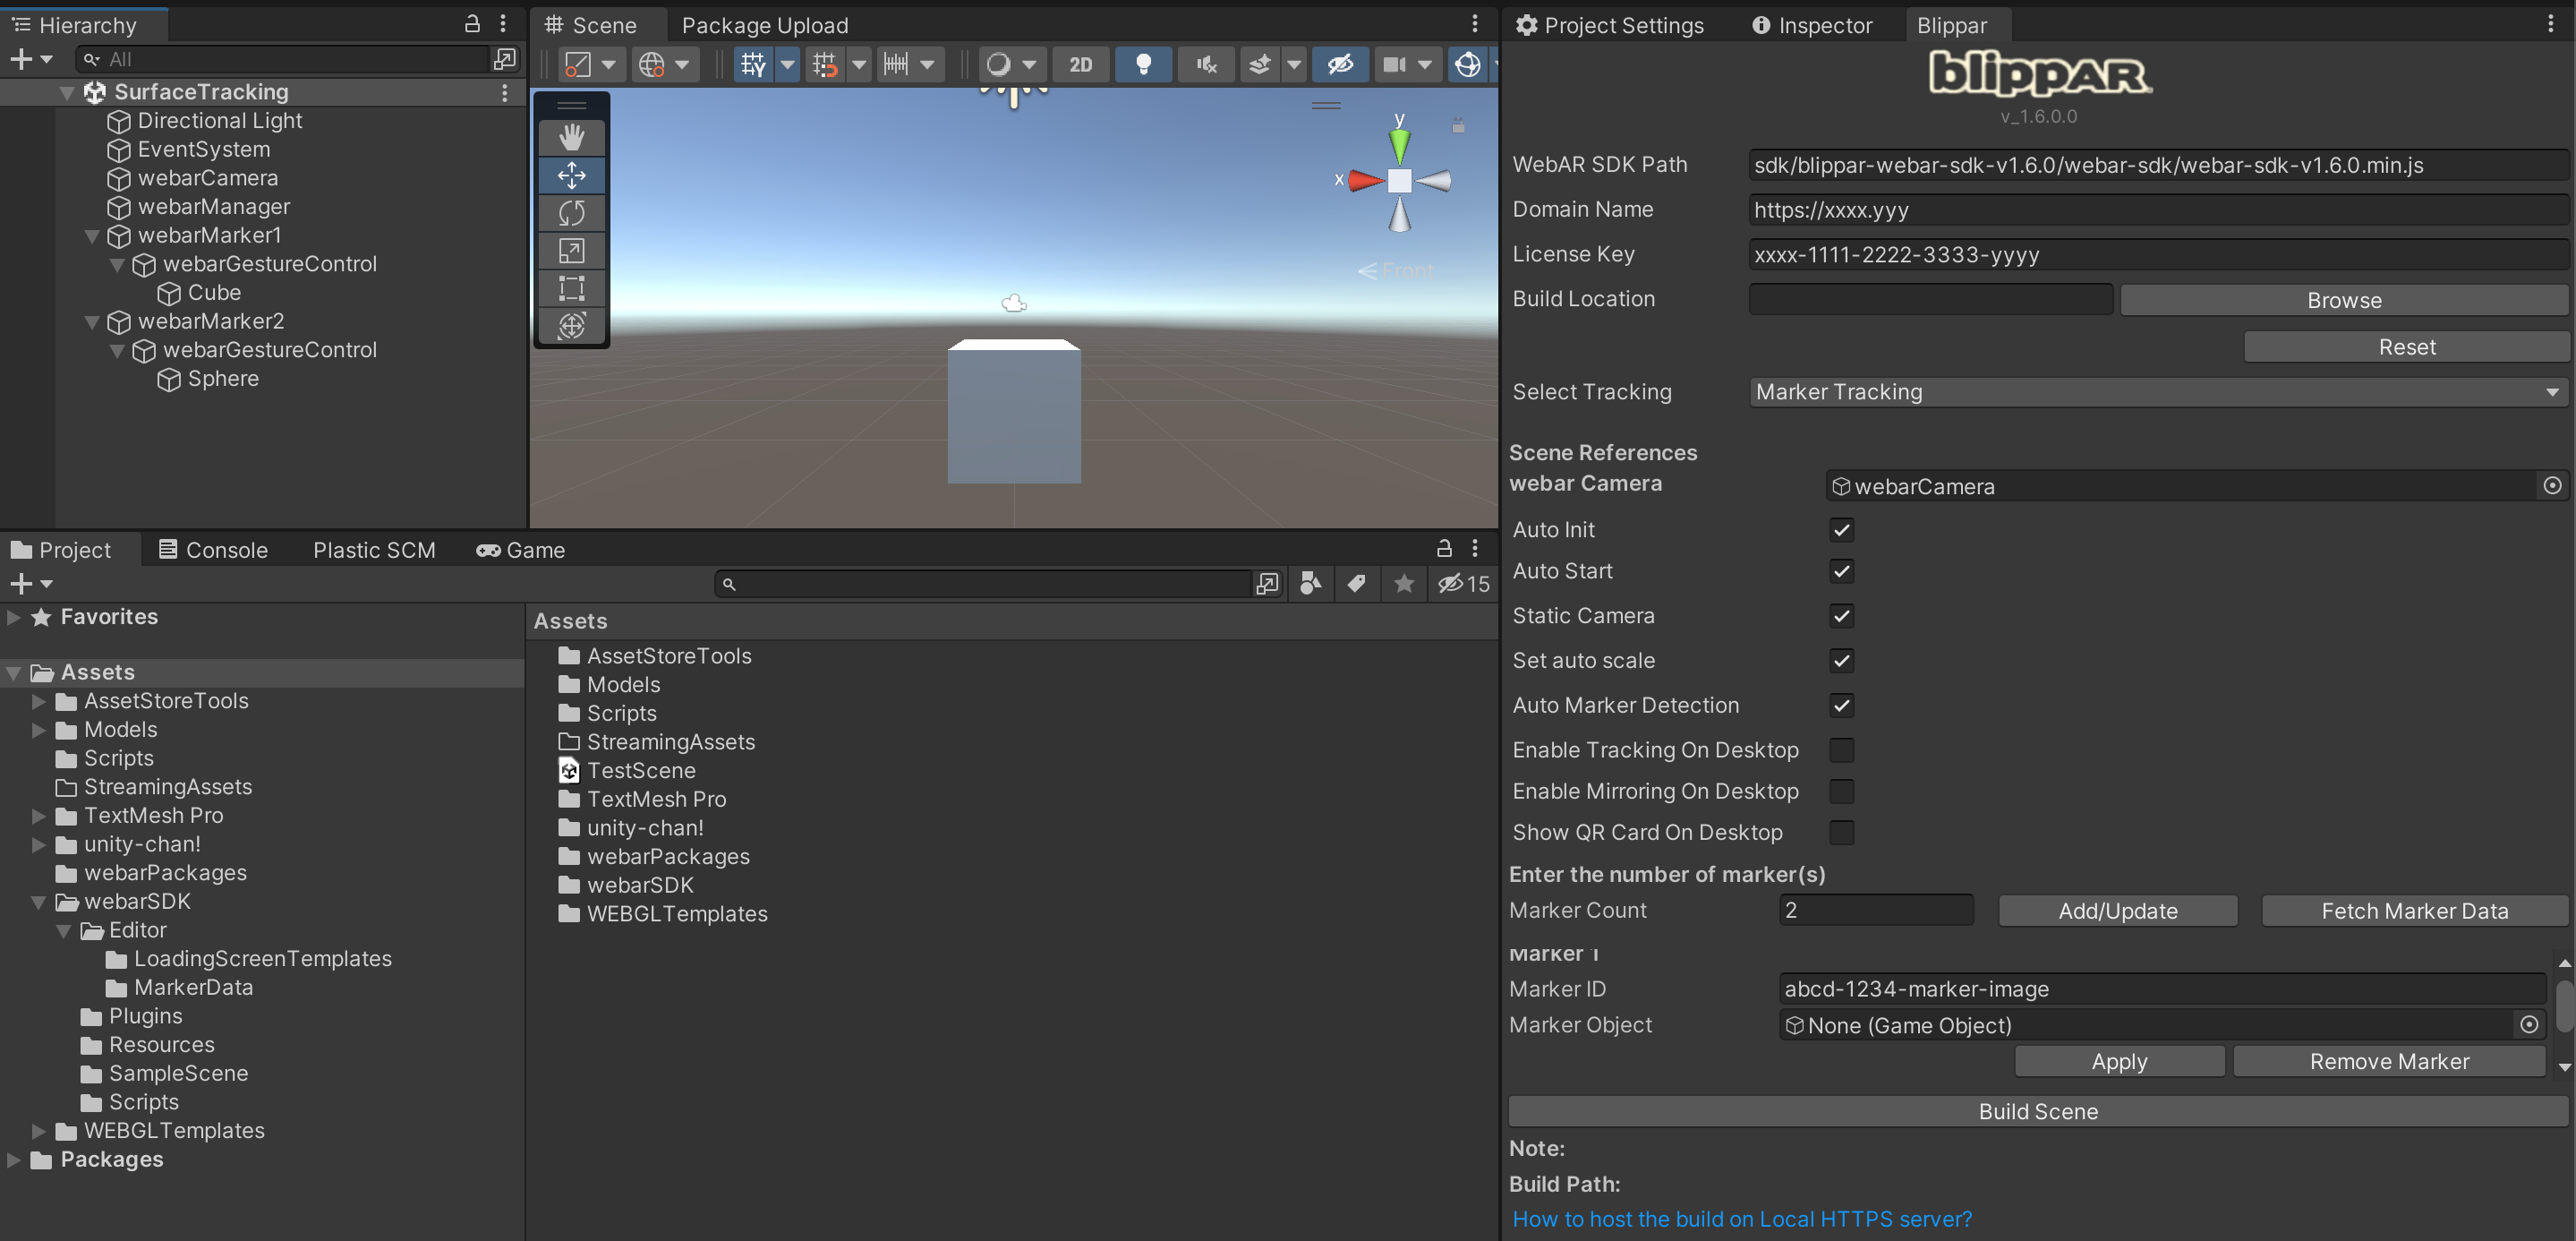Image resolution: width=2576 pixels, height=1241 pixels.
Task: Toggle hidden objects visibility in Scene toolbar
Action: click(1339, 65)
